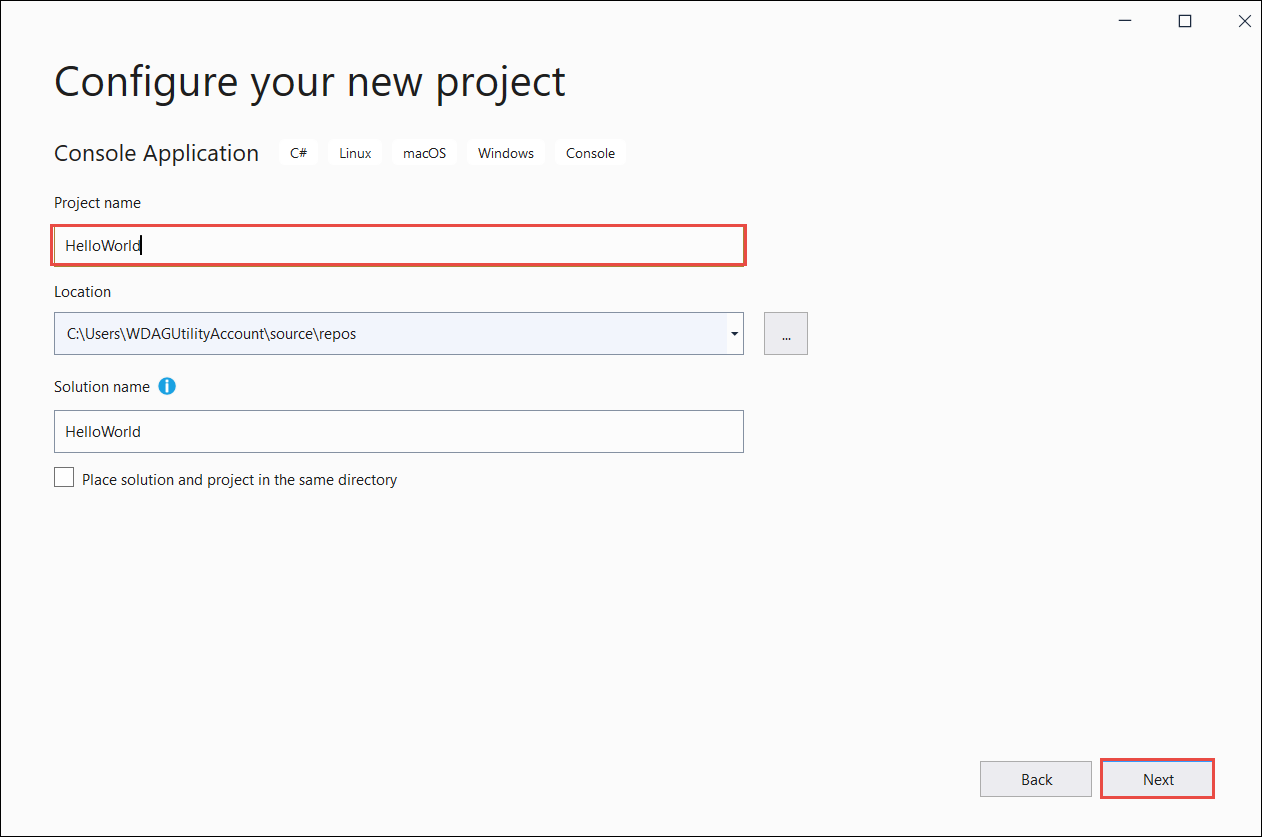Click the Console Application template heading
Viewport: 1262px width, 837px height.
tap(156, 152)
